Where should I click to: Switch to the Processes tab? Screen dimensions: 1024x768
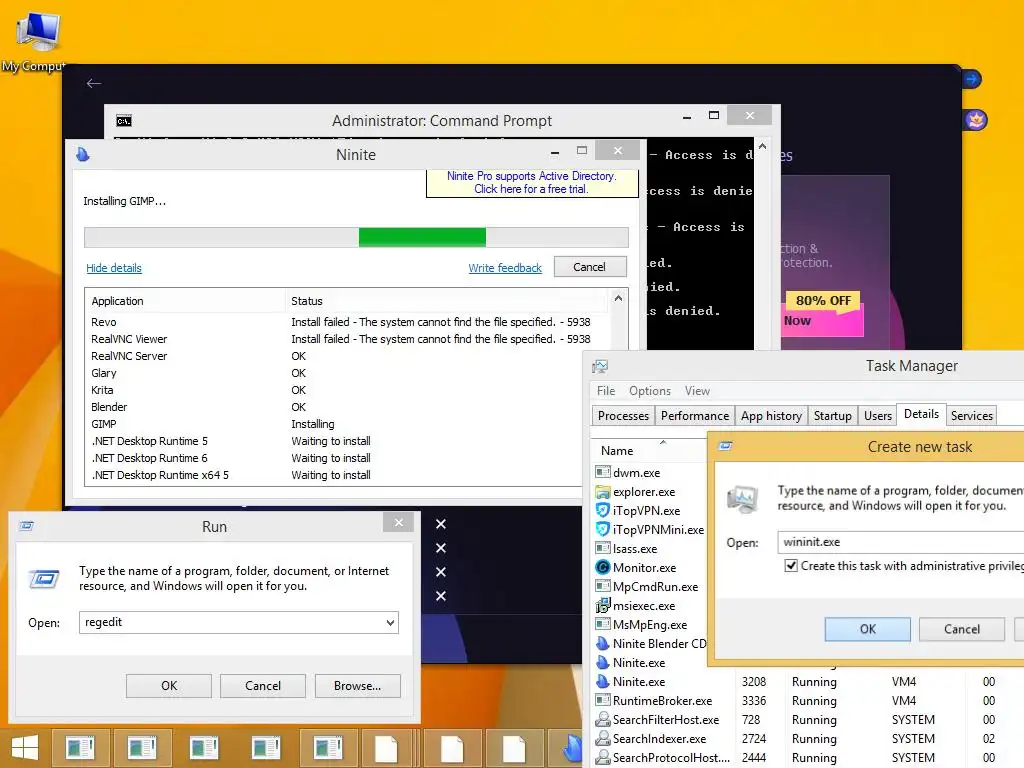click(x=623, y=415)
